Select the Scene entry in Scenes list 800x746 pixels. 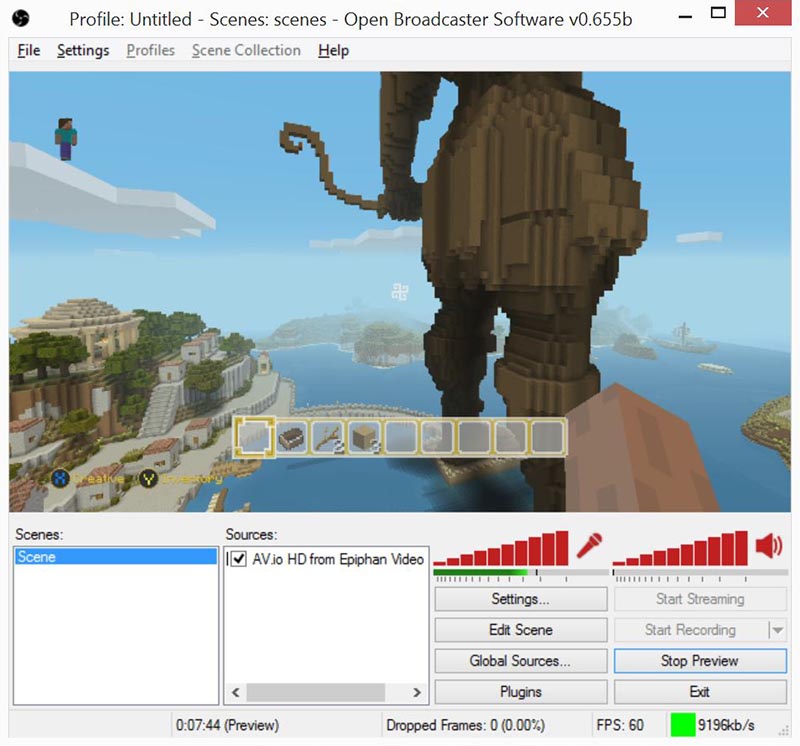coord(116,556)
